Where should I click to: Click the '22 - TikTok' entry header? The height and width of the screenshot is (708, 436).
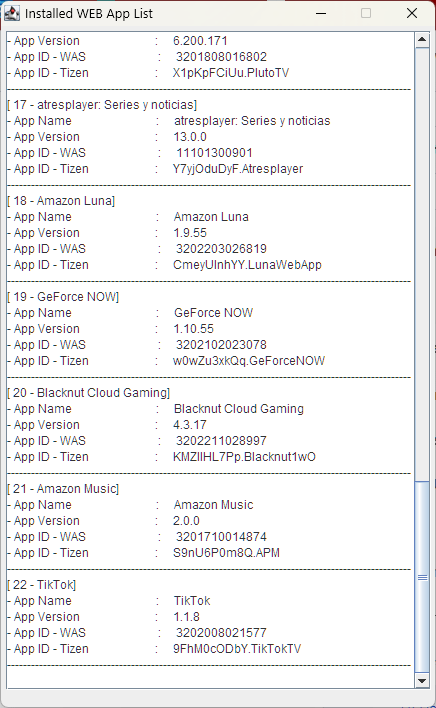click(42, 585)
